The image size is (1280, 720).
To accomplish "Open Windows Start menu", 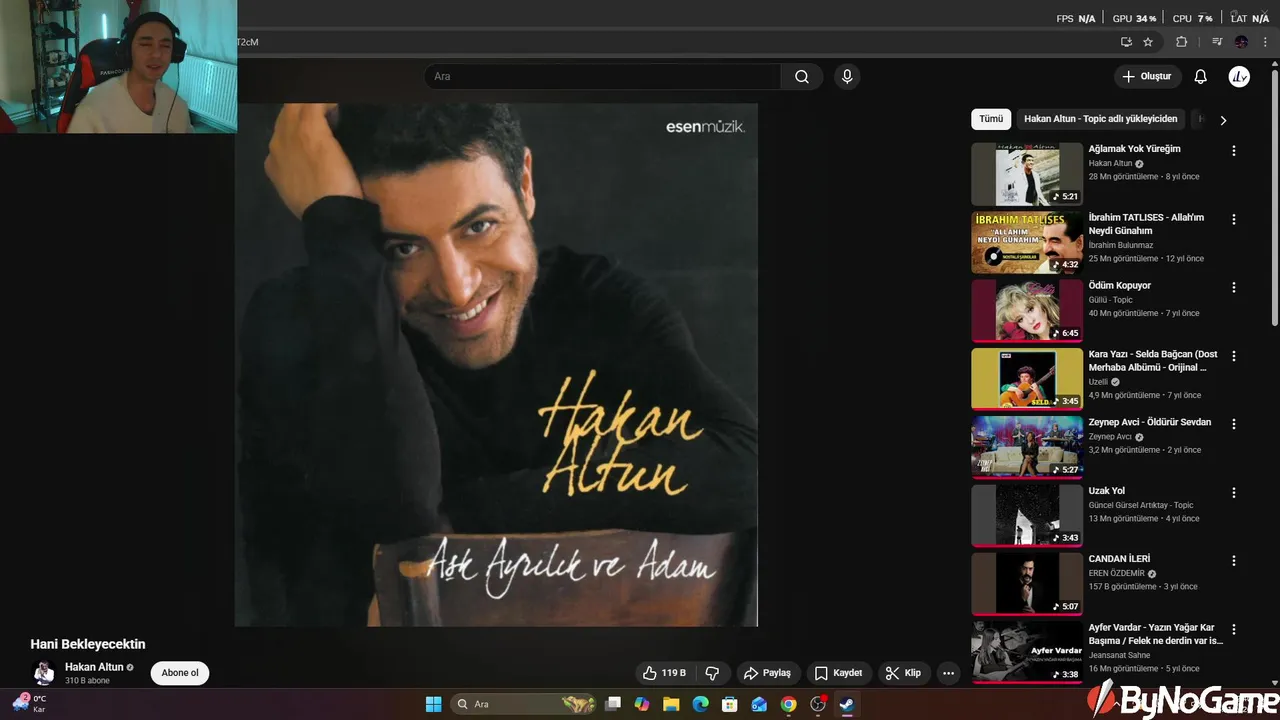I will coord(433,704).
